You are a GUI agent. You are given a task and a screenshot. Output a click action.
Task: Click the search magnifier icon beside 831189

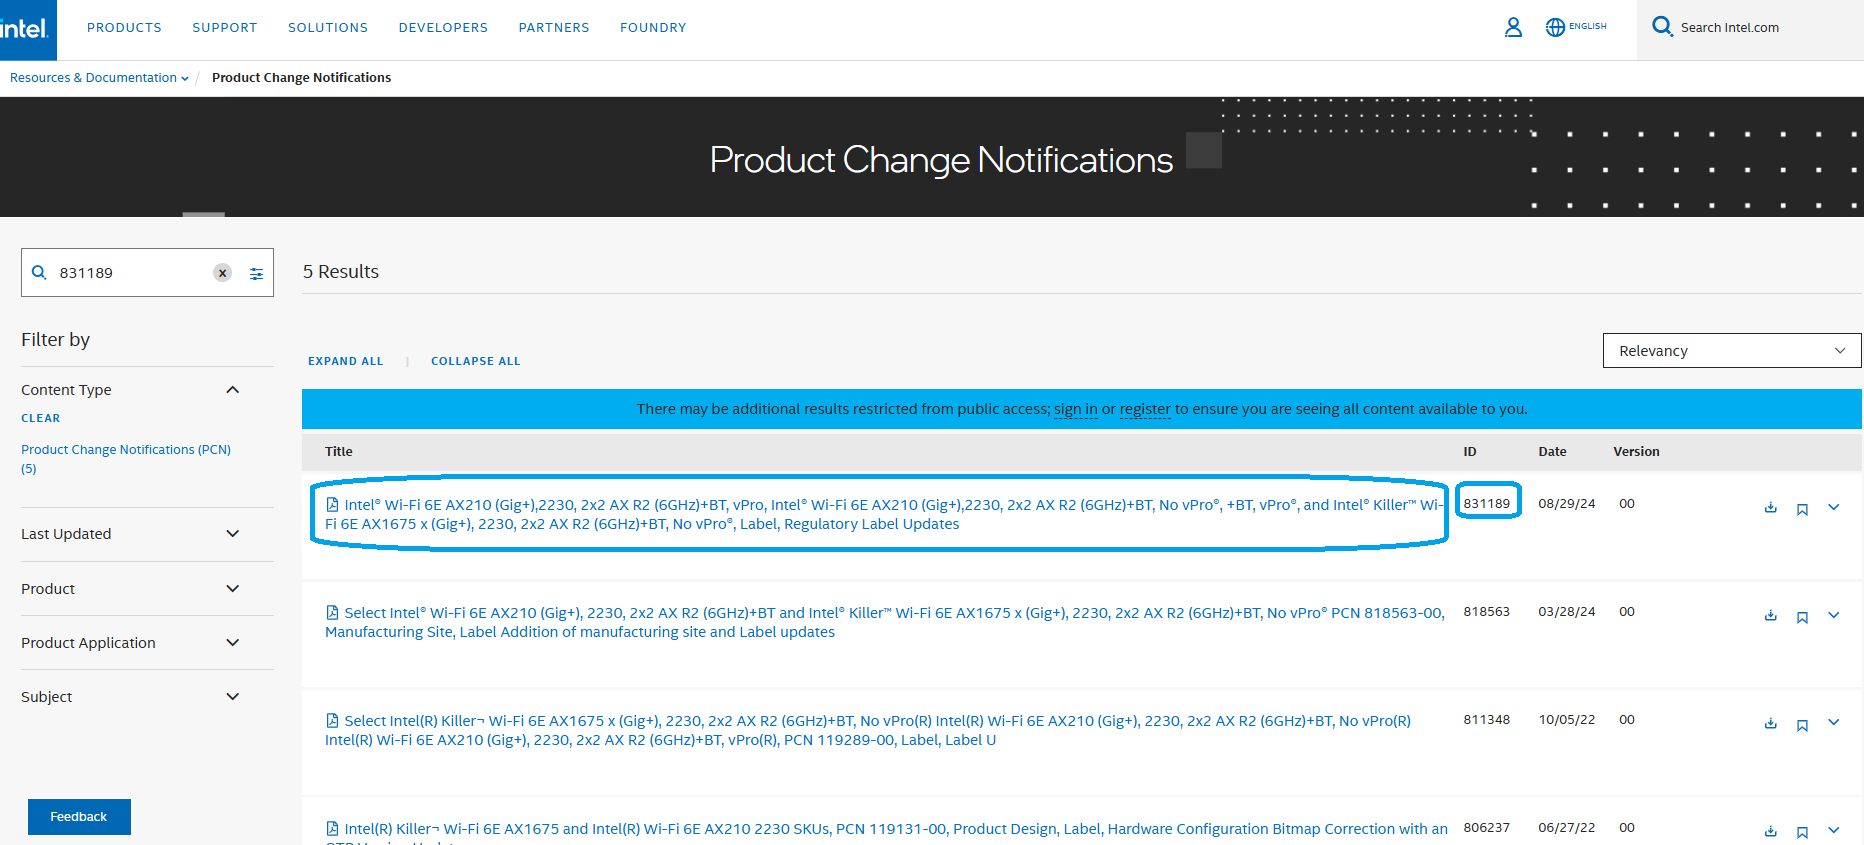click(39, 272)
